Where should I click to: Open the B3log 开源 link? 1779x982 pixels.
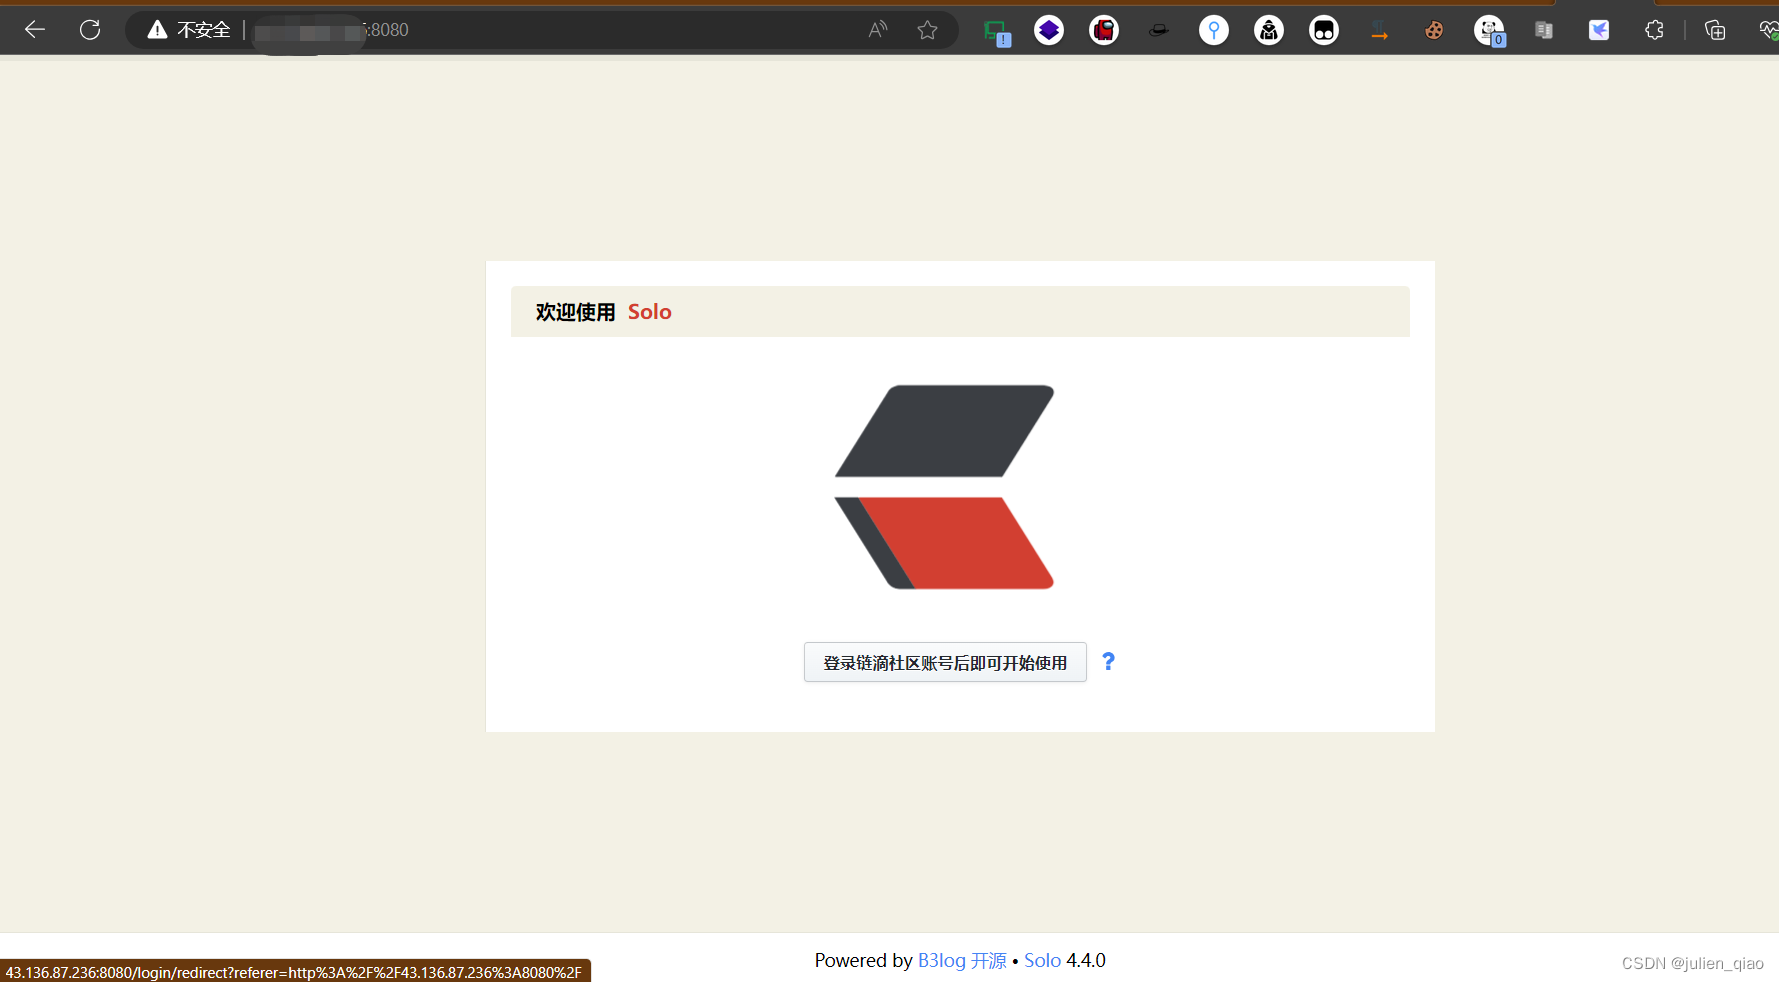coord(962,960)
